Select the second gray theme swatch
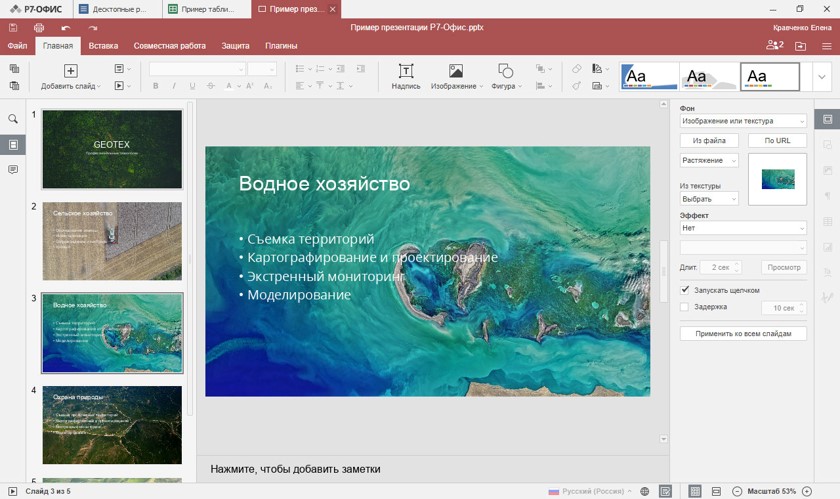 [709, 77]
